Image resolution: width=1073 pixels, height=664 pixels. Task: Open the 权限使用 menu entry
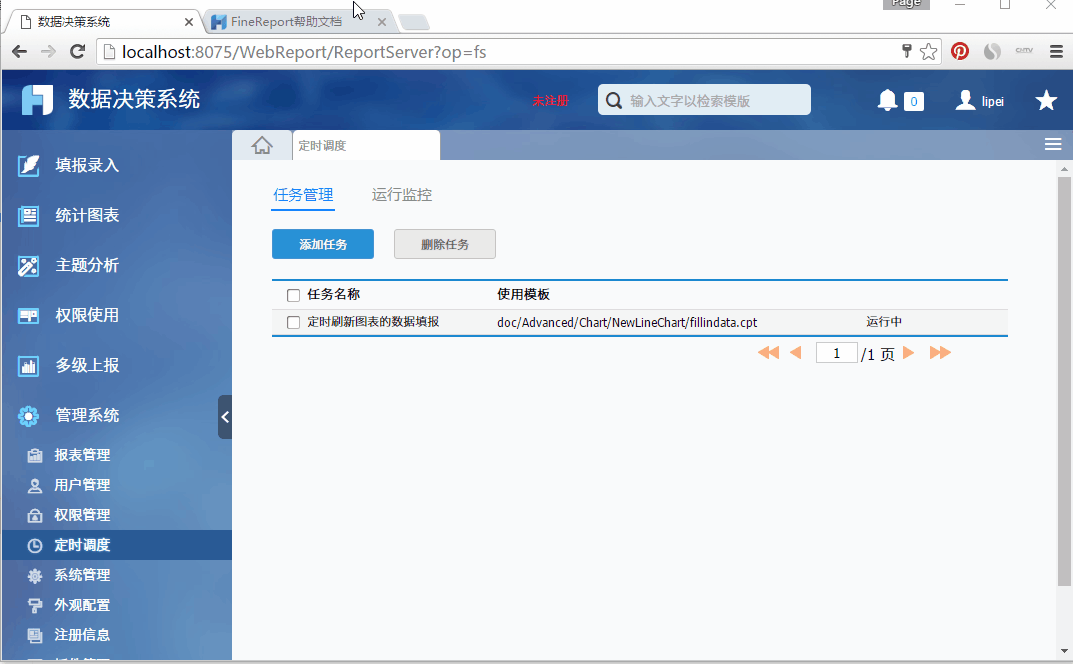click(x=87, y=316)
